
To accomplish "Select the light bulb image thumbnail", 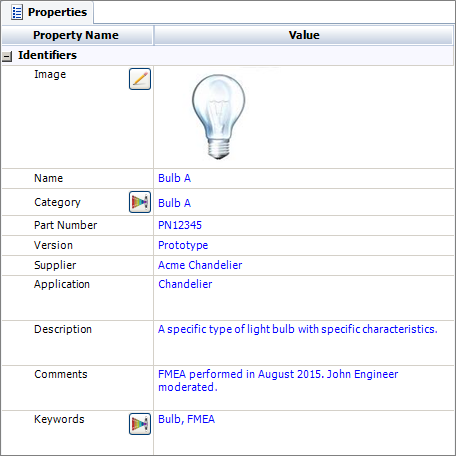I will pos(218,116).
